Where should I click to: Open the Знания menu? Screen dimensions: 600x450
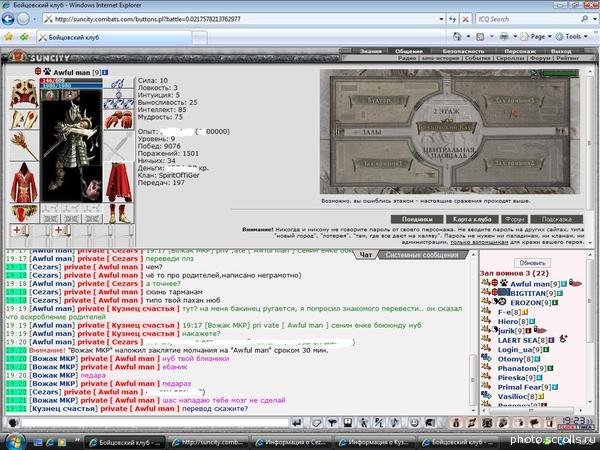(370, 51)
